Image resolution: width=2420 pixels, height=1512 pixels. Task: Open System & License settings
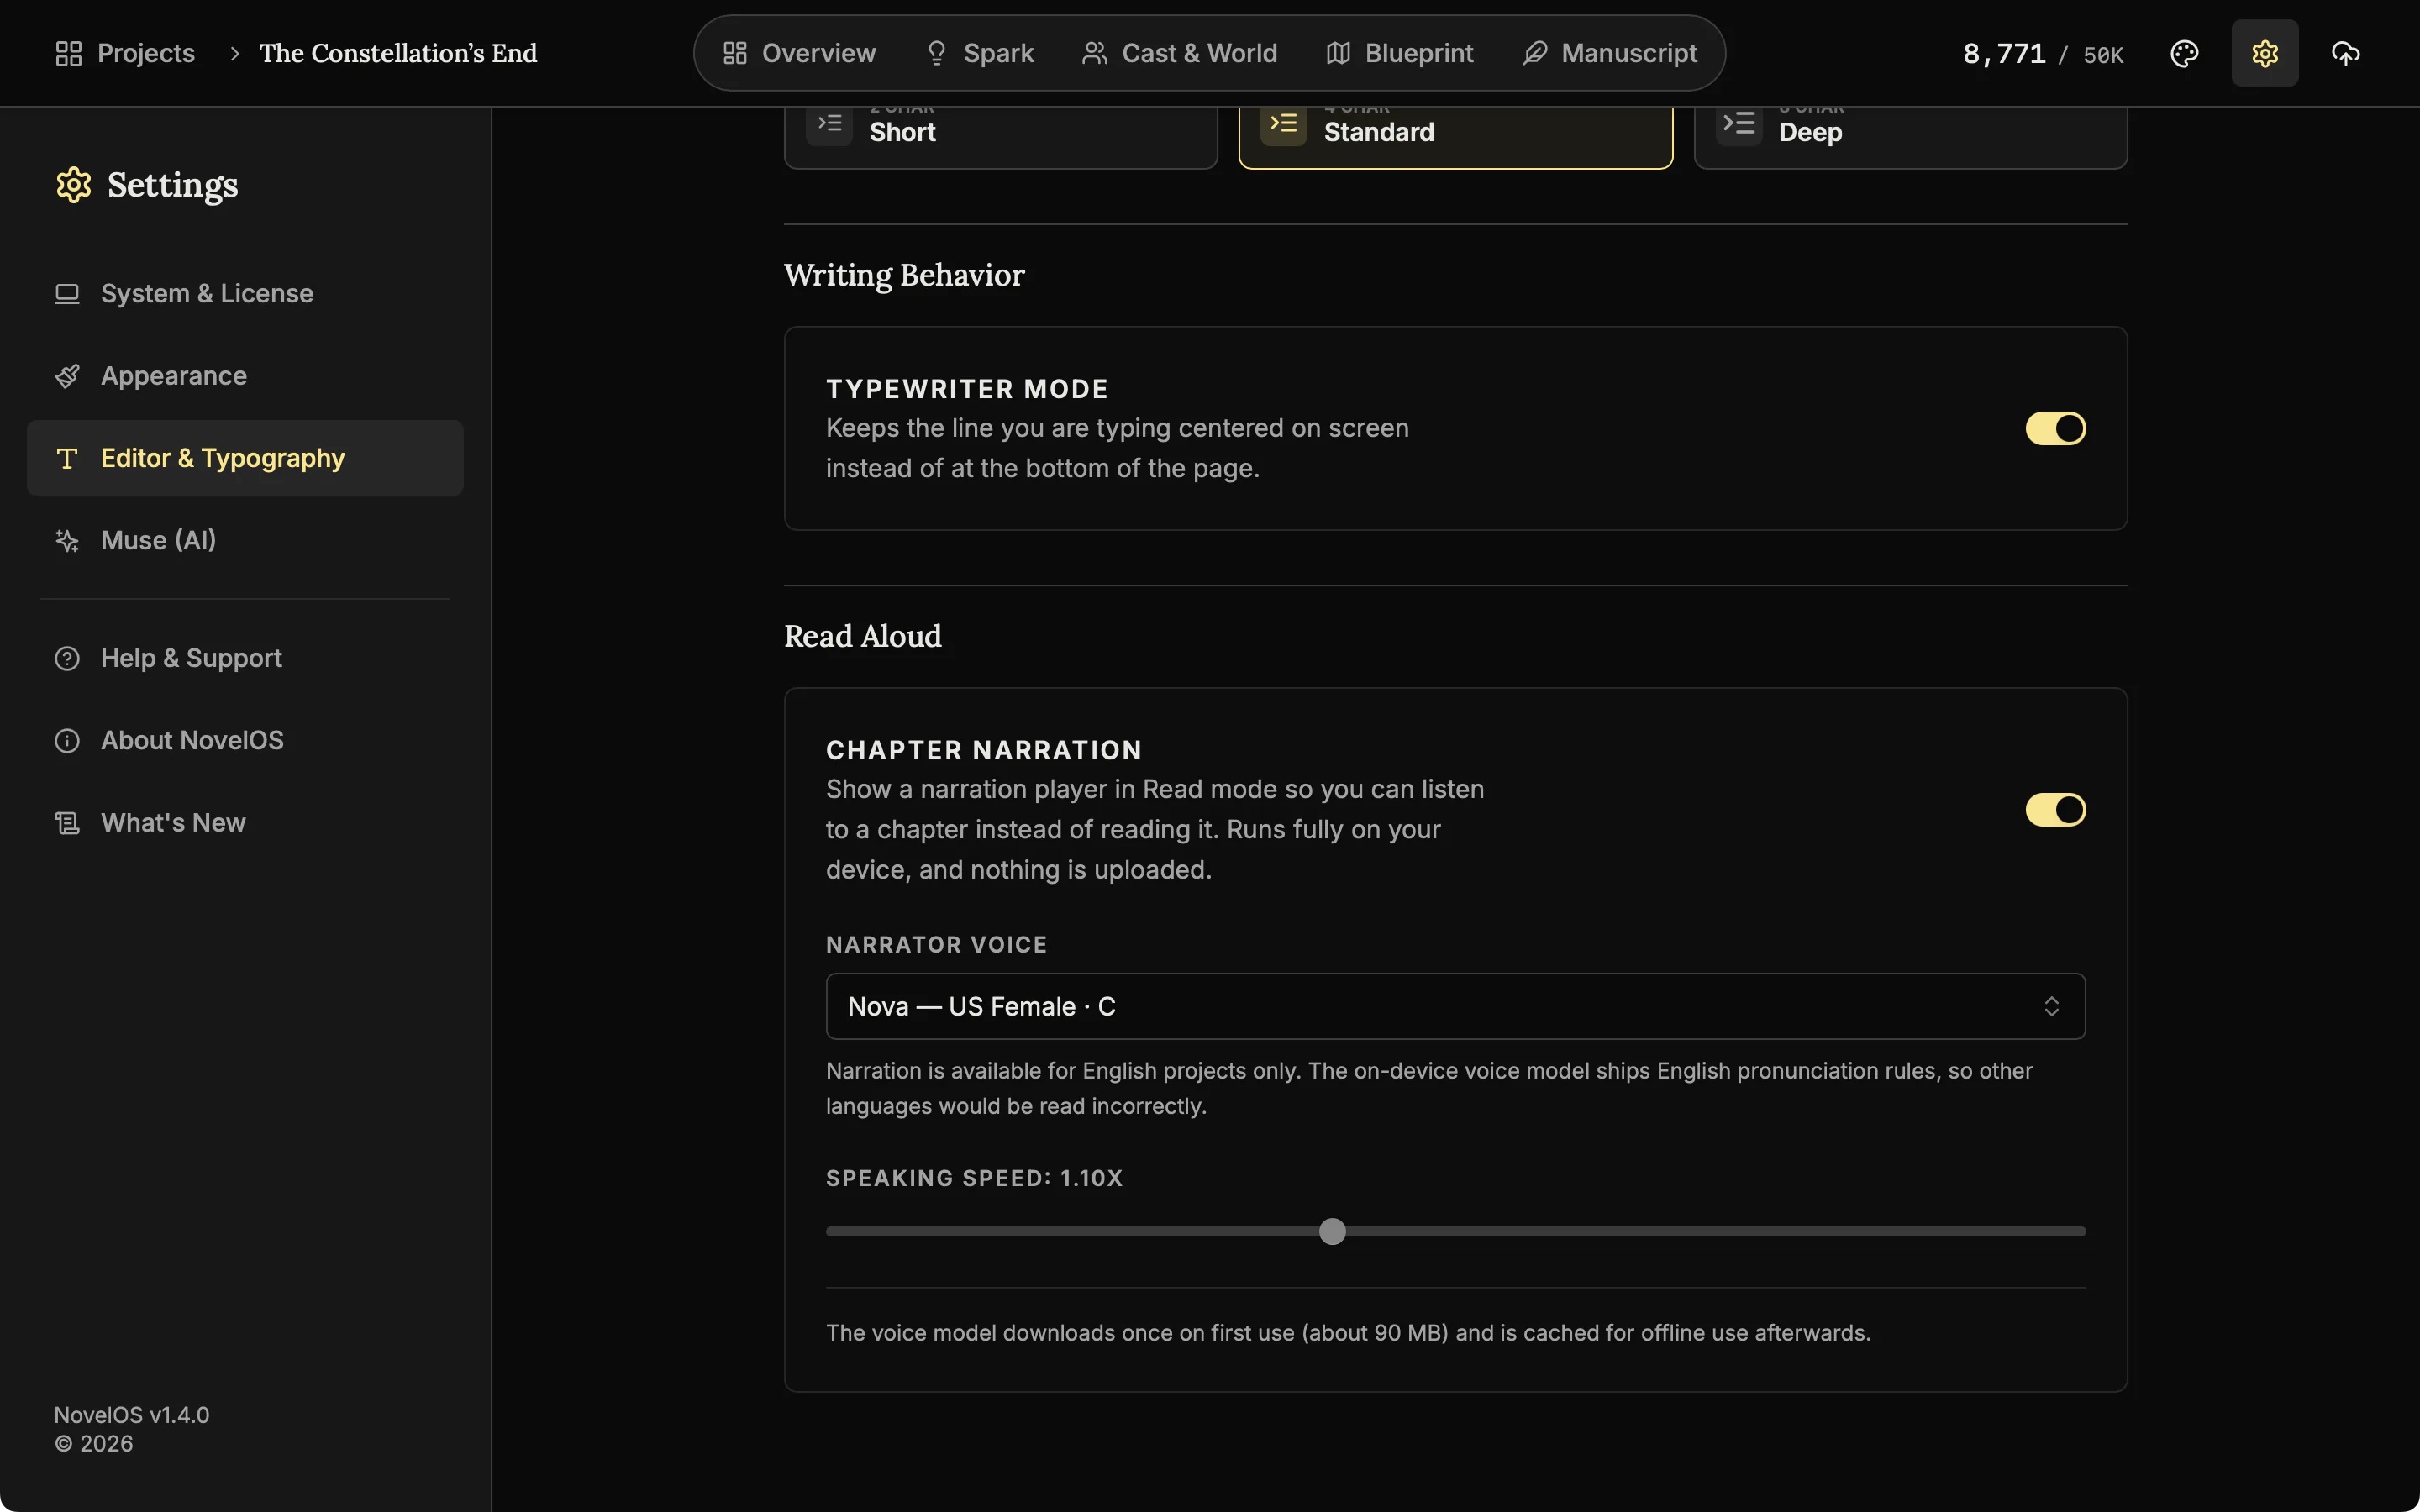[245, 293]
